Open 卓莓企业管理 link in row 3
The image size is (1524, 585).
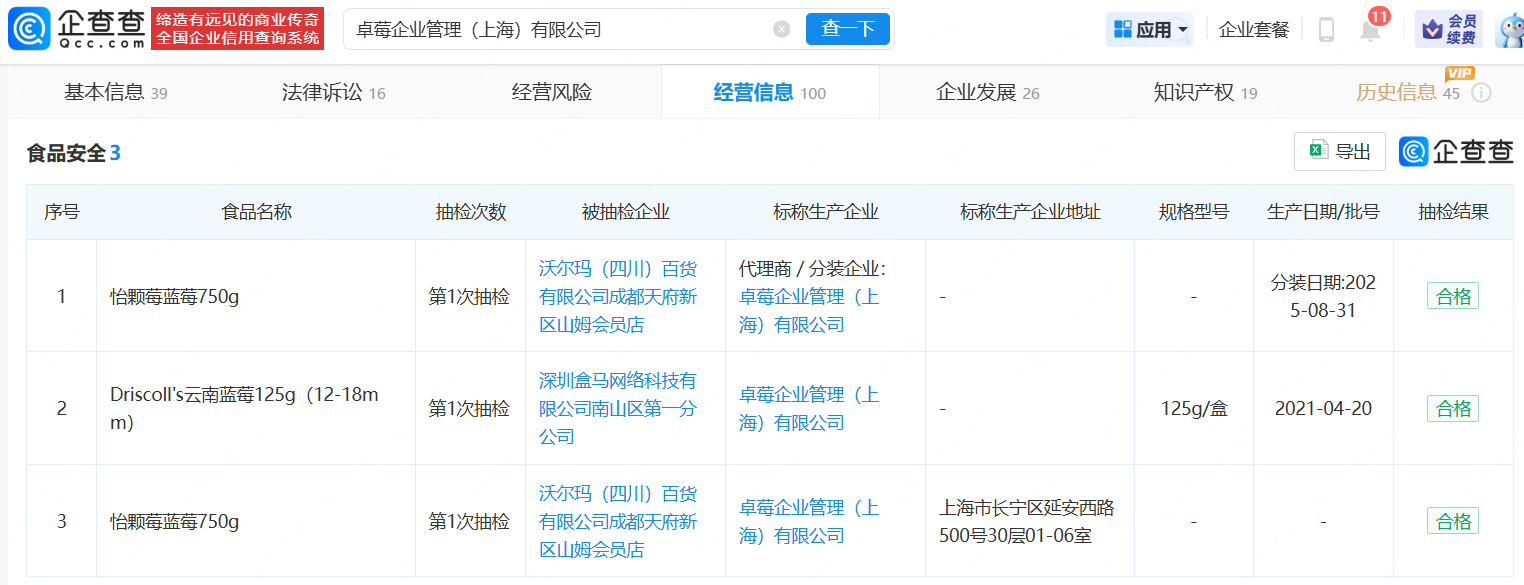coord(808,521)
